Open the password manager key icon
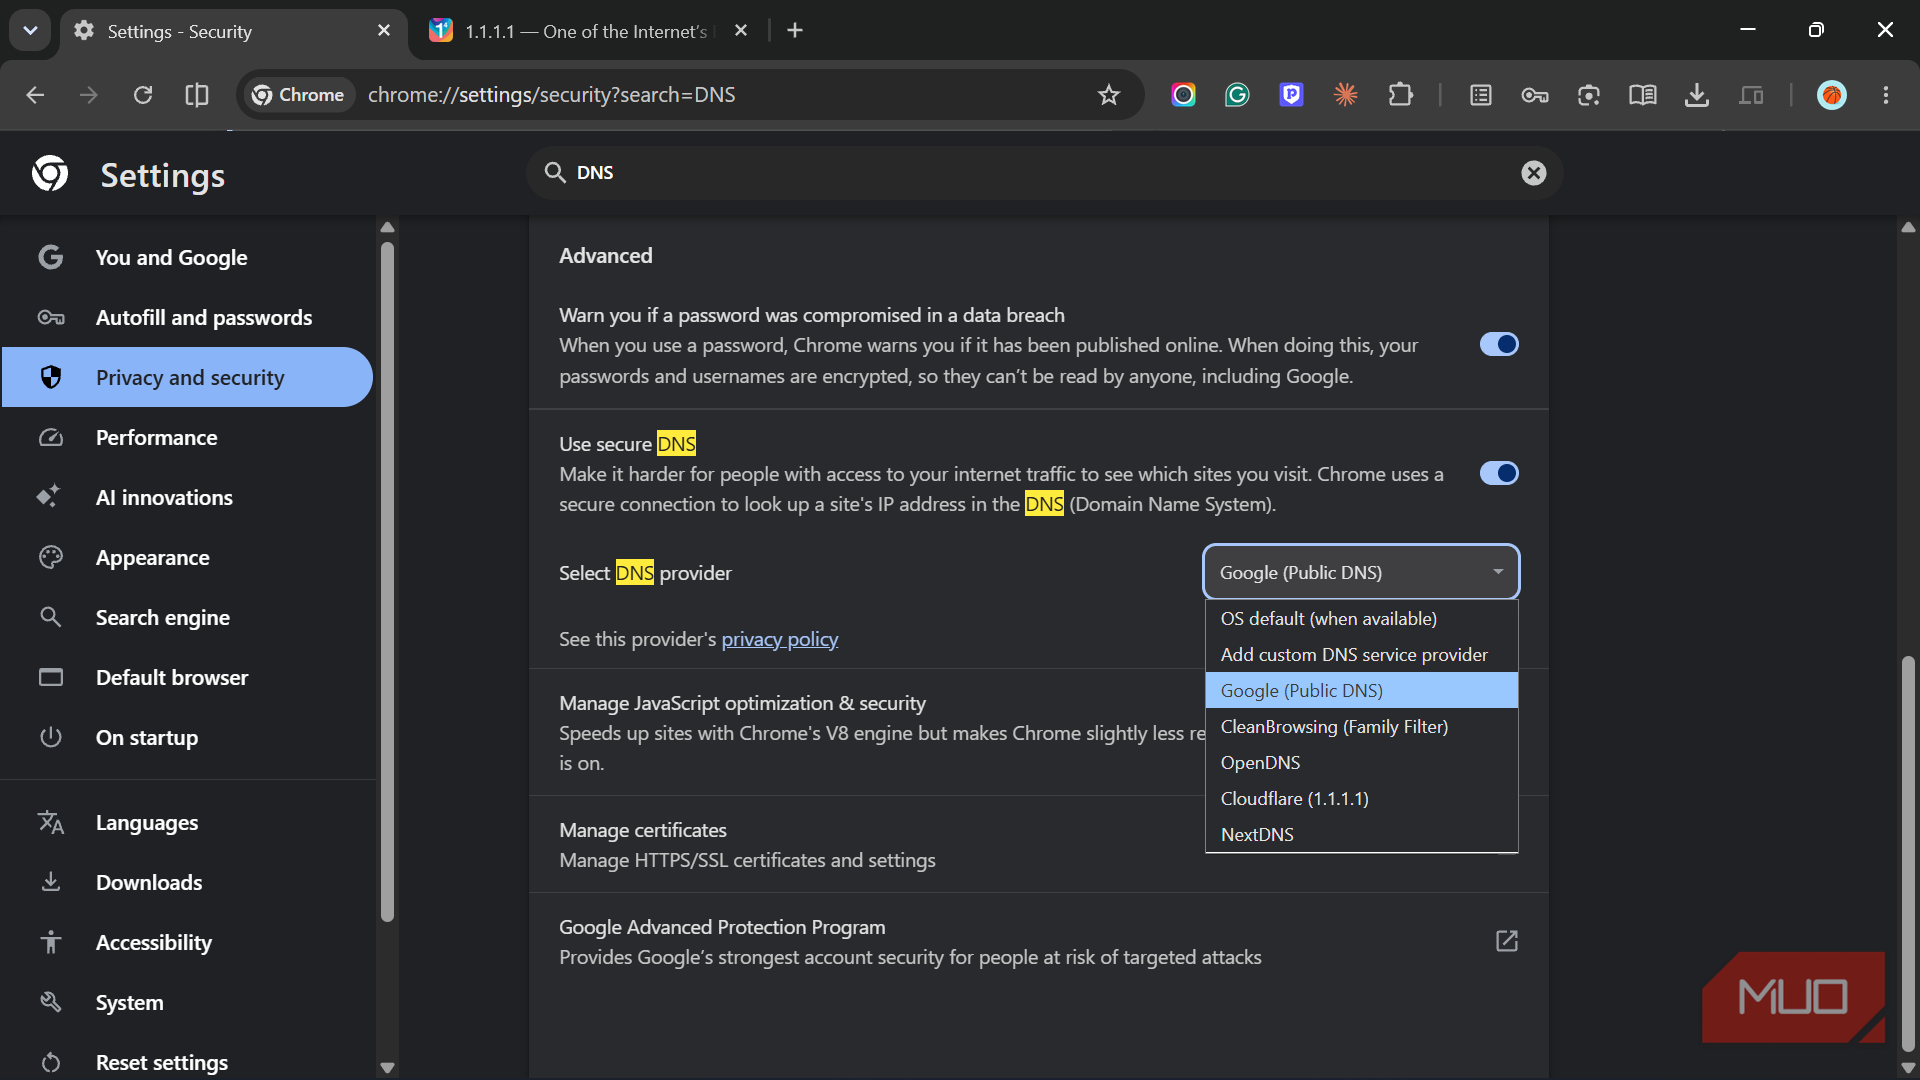The height and width of the screenshot is (1080, 1920). pos(1534,95)
